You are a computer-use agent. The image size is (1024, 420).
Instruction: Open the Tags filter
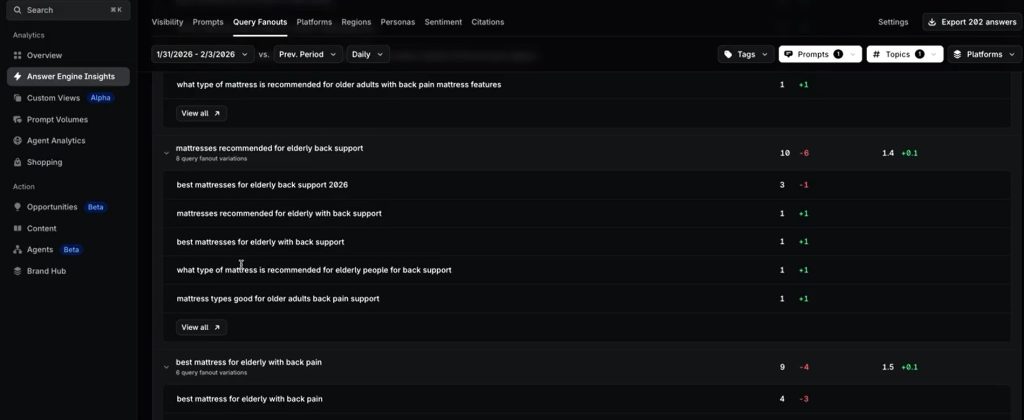pyautogui.click(x=746, y=54)
